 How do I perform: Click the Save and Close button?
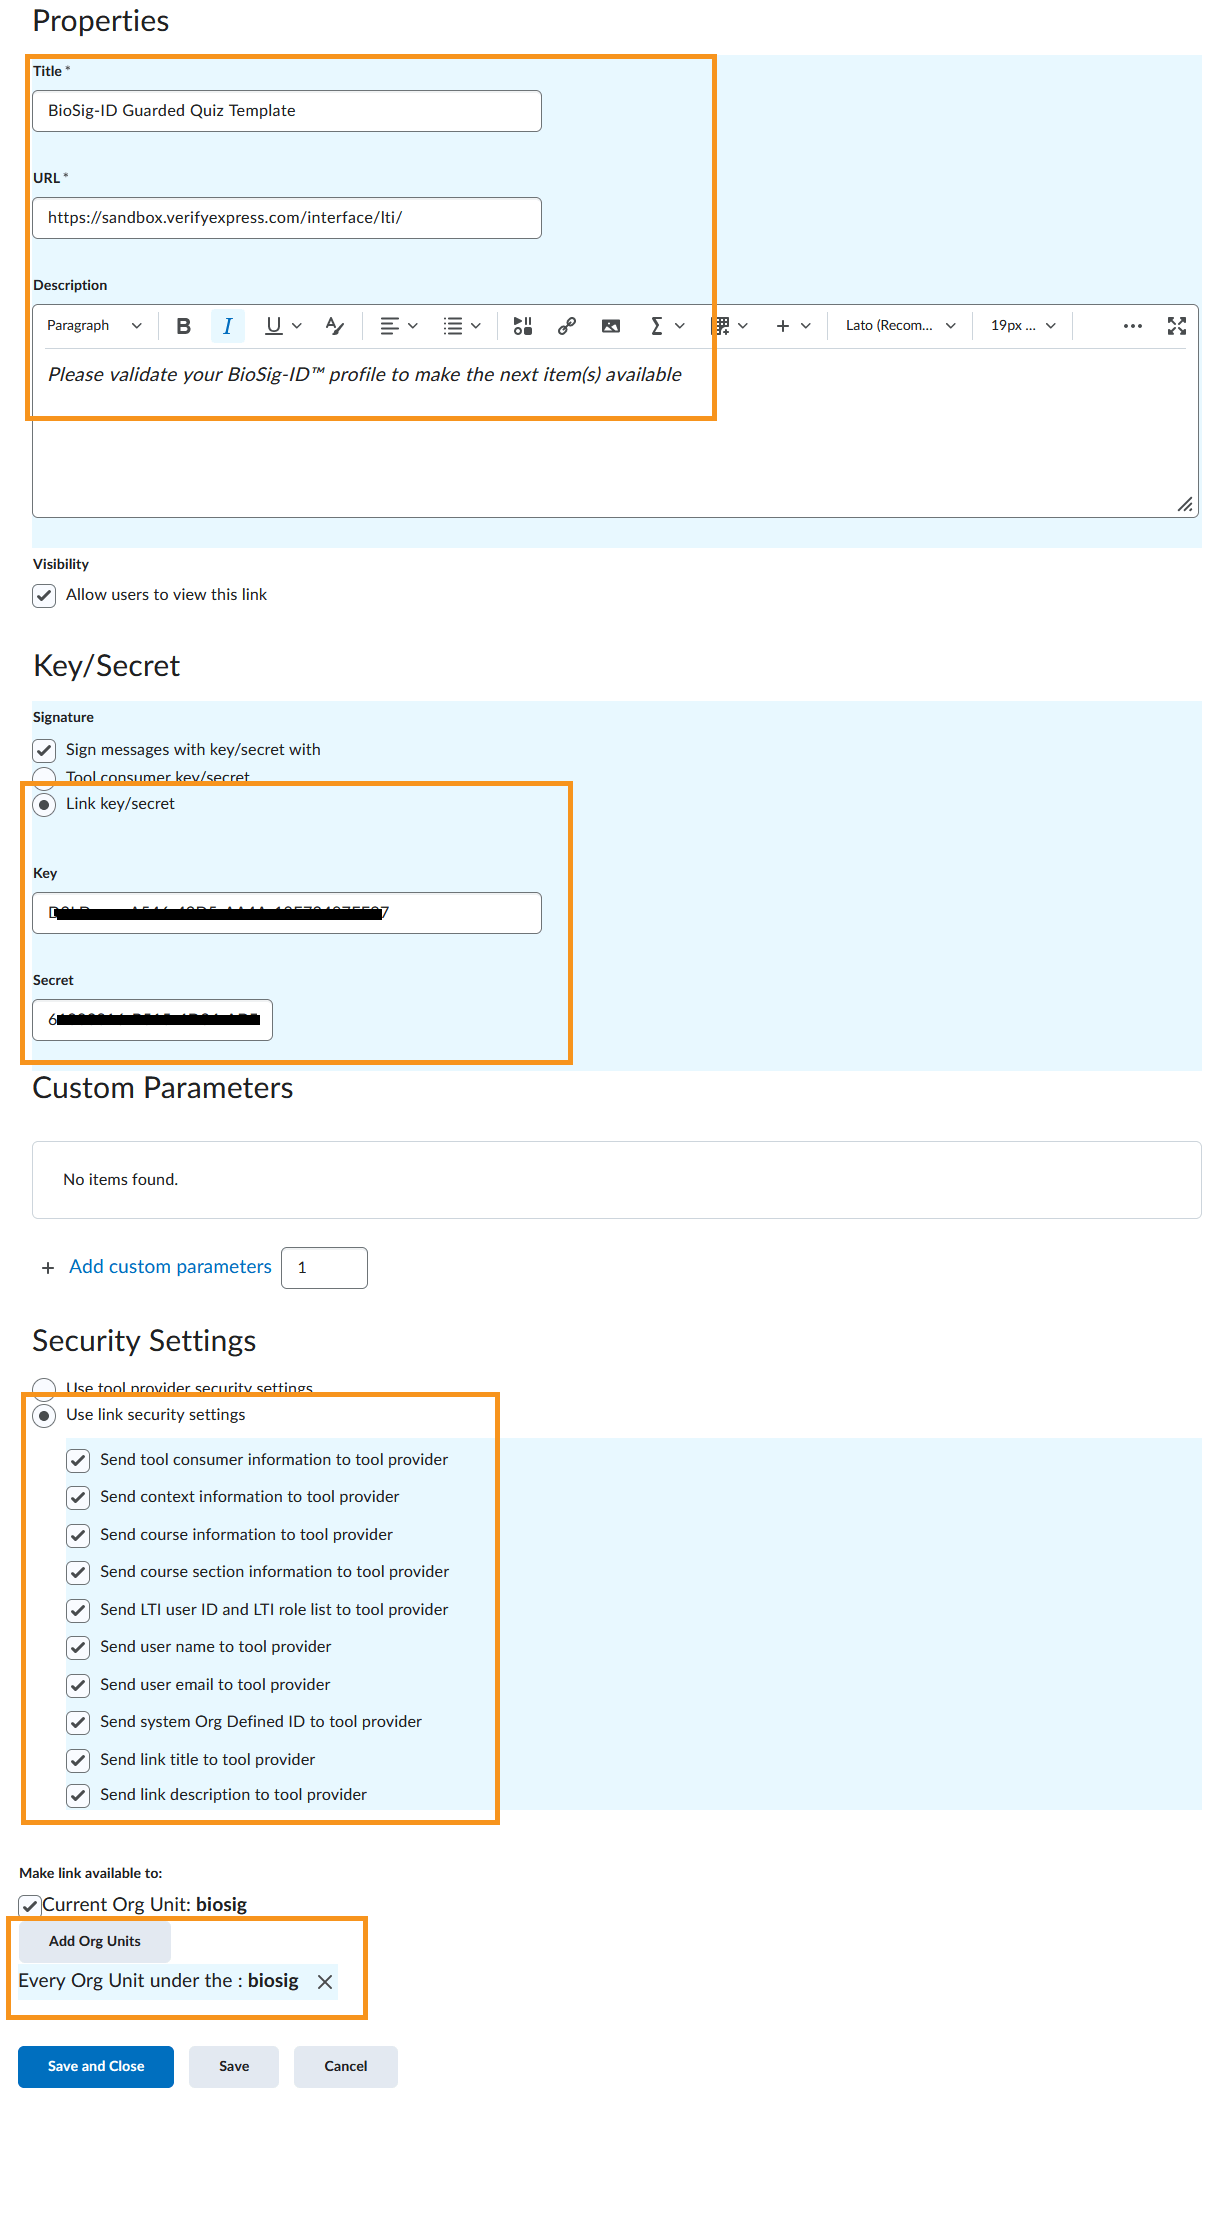click(96, 2067)
